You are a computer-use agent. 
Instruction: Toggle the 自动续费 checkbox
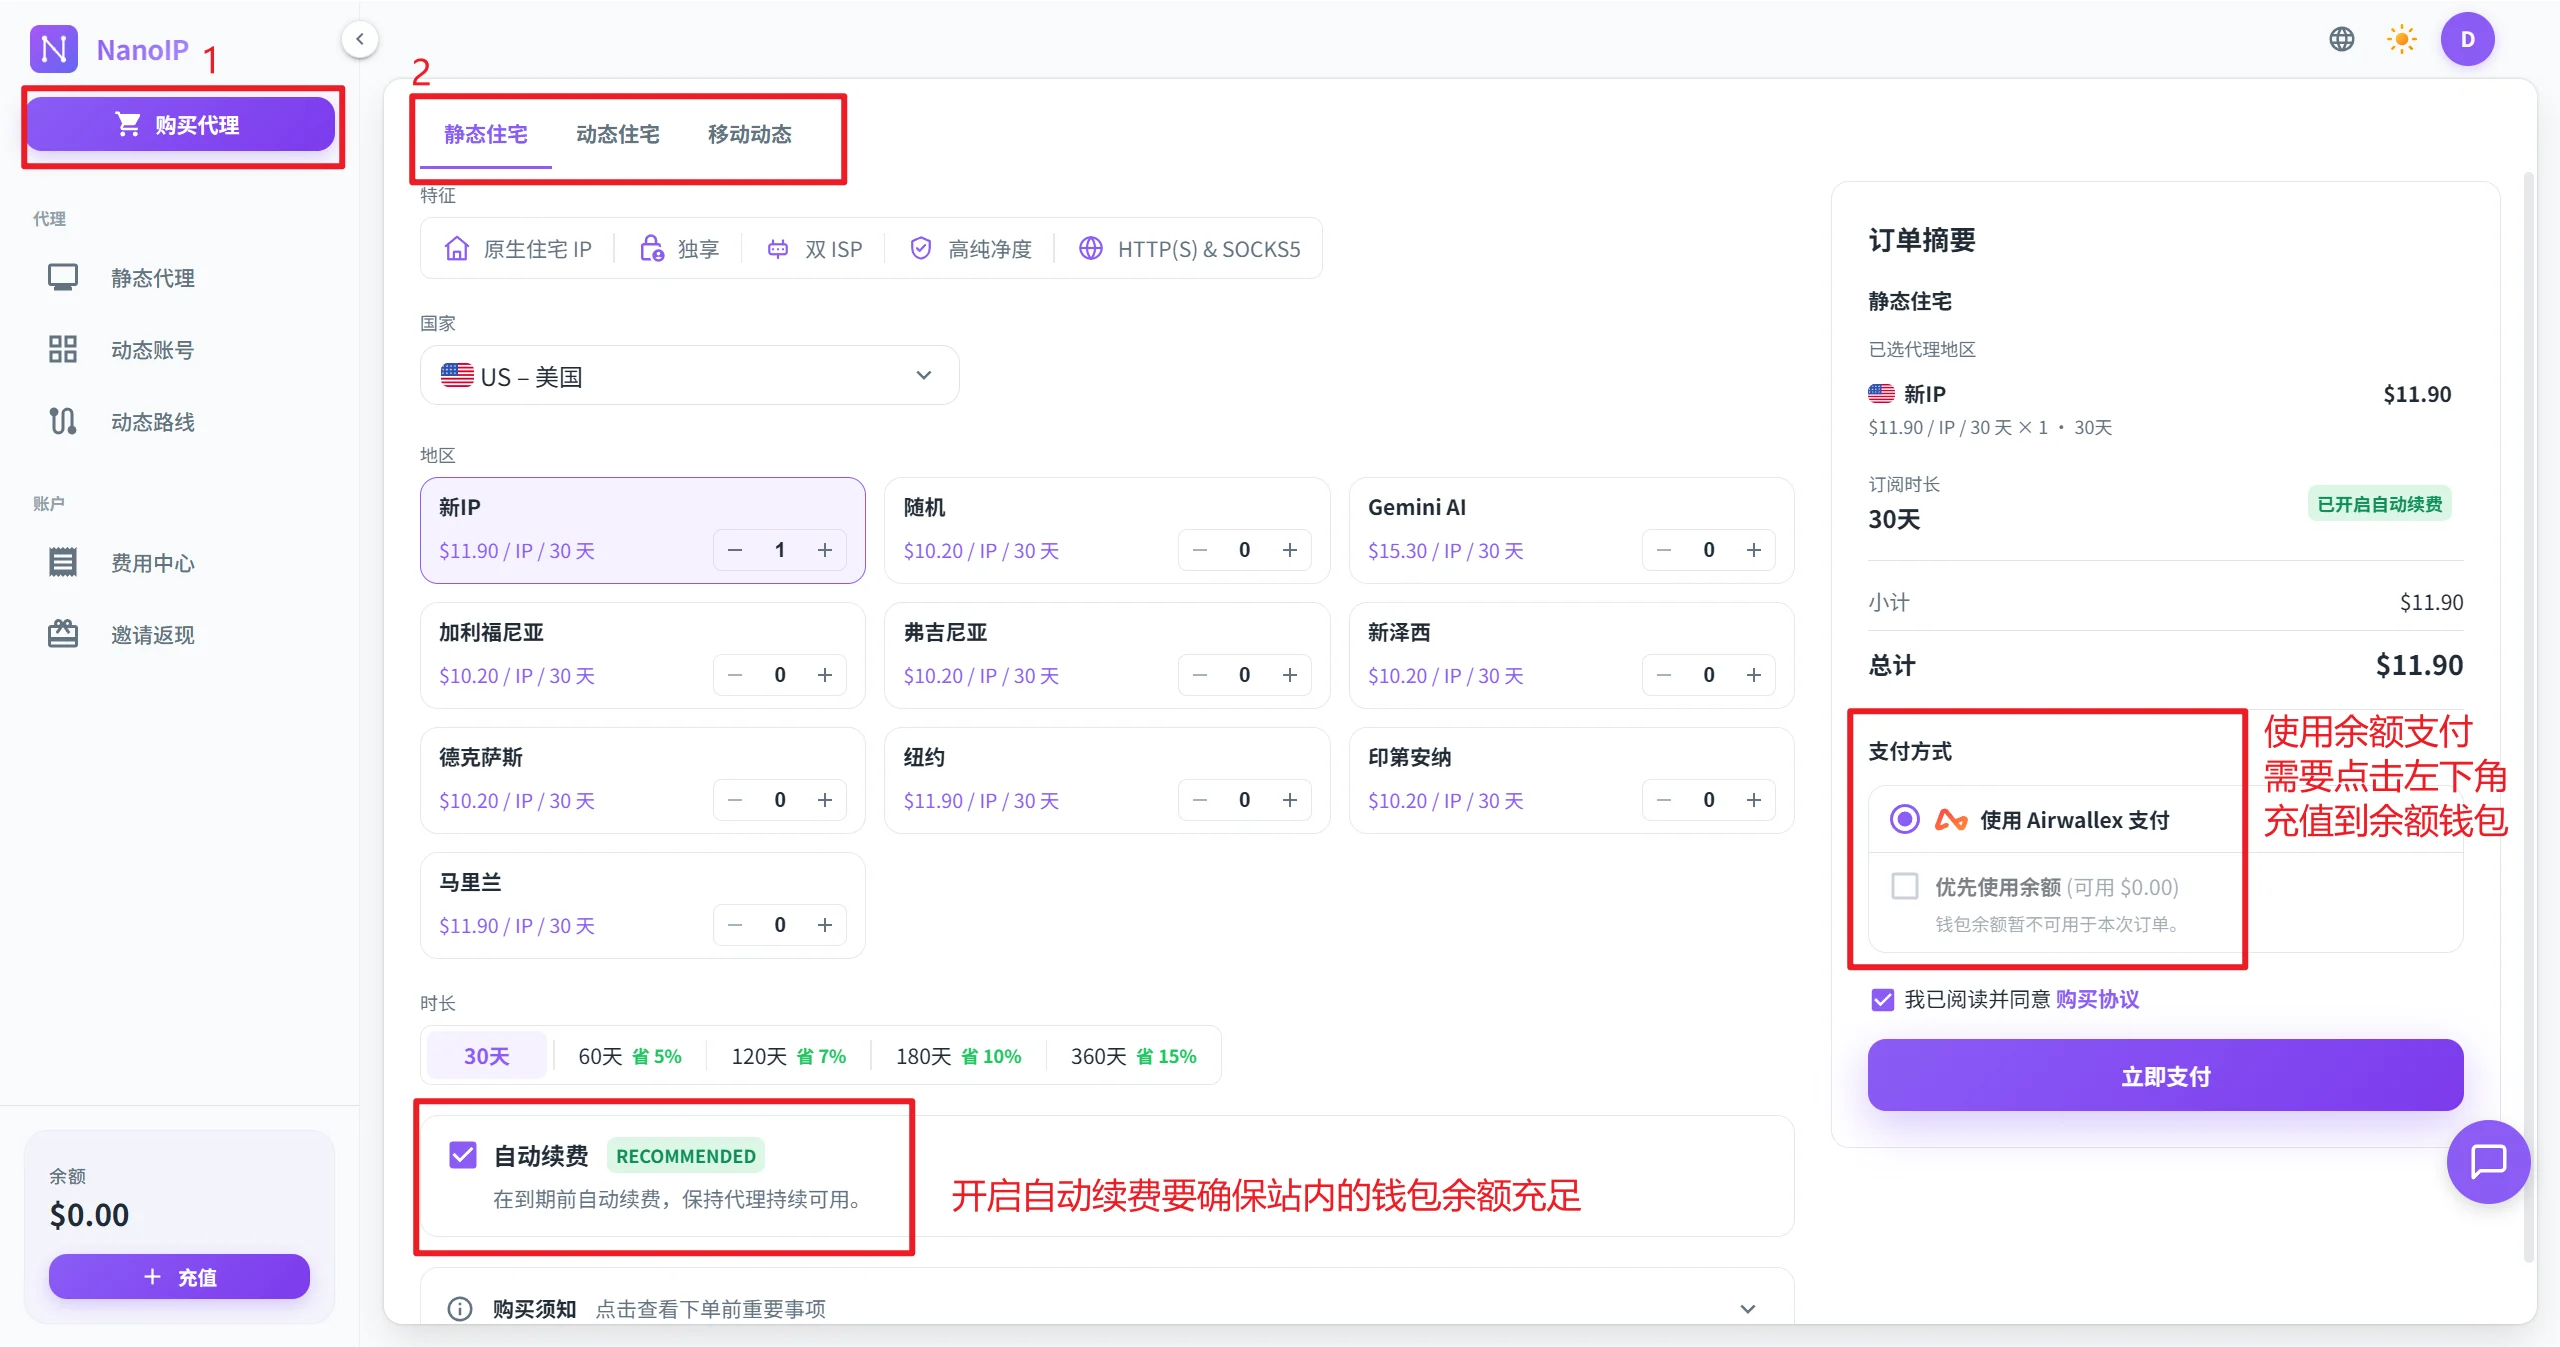[463, 1155]
